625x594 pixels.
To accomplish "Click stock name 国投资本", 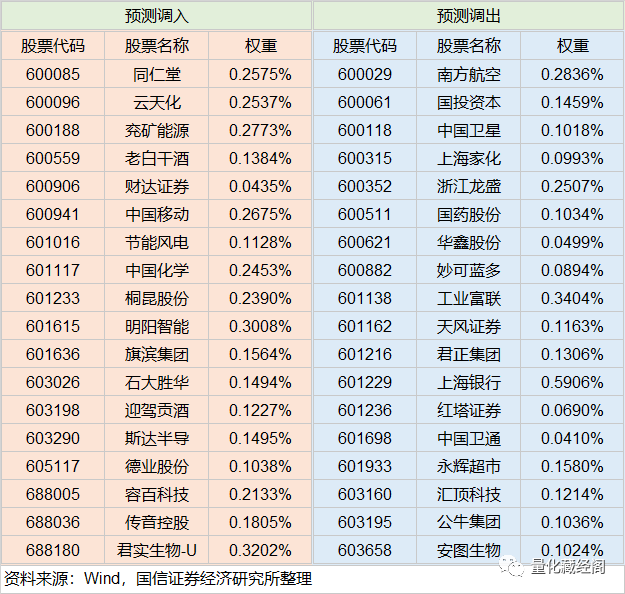I will (469, 102).
